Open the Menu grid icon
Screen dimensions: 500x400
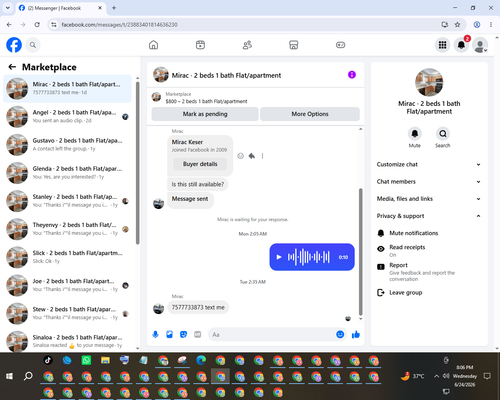pyautogui.click(x=442, y=45)
